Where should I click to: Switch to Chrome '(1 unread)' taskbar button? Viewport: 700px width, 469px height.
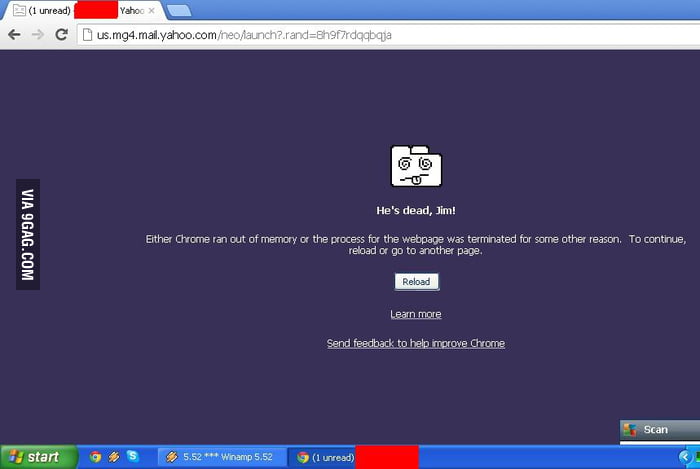tap(325, 457)
